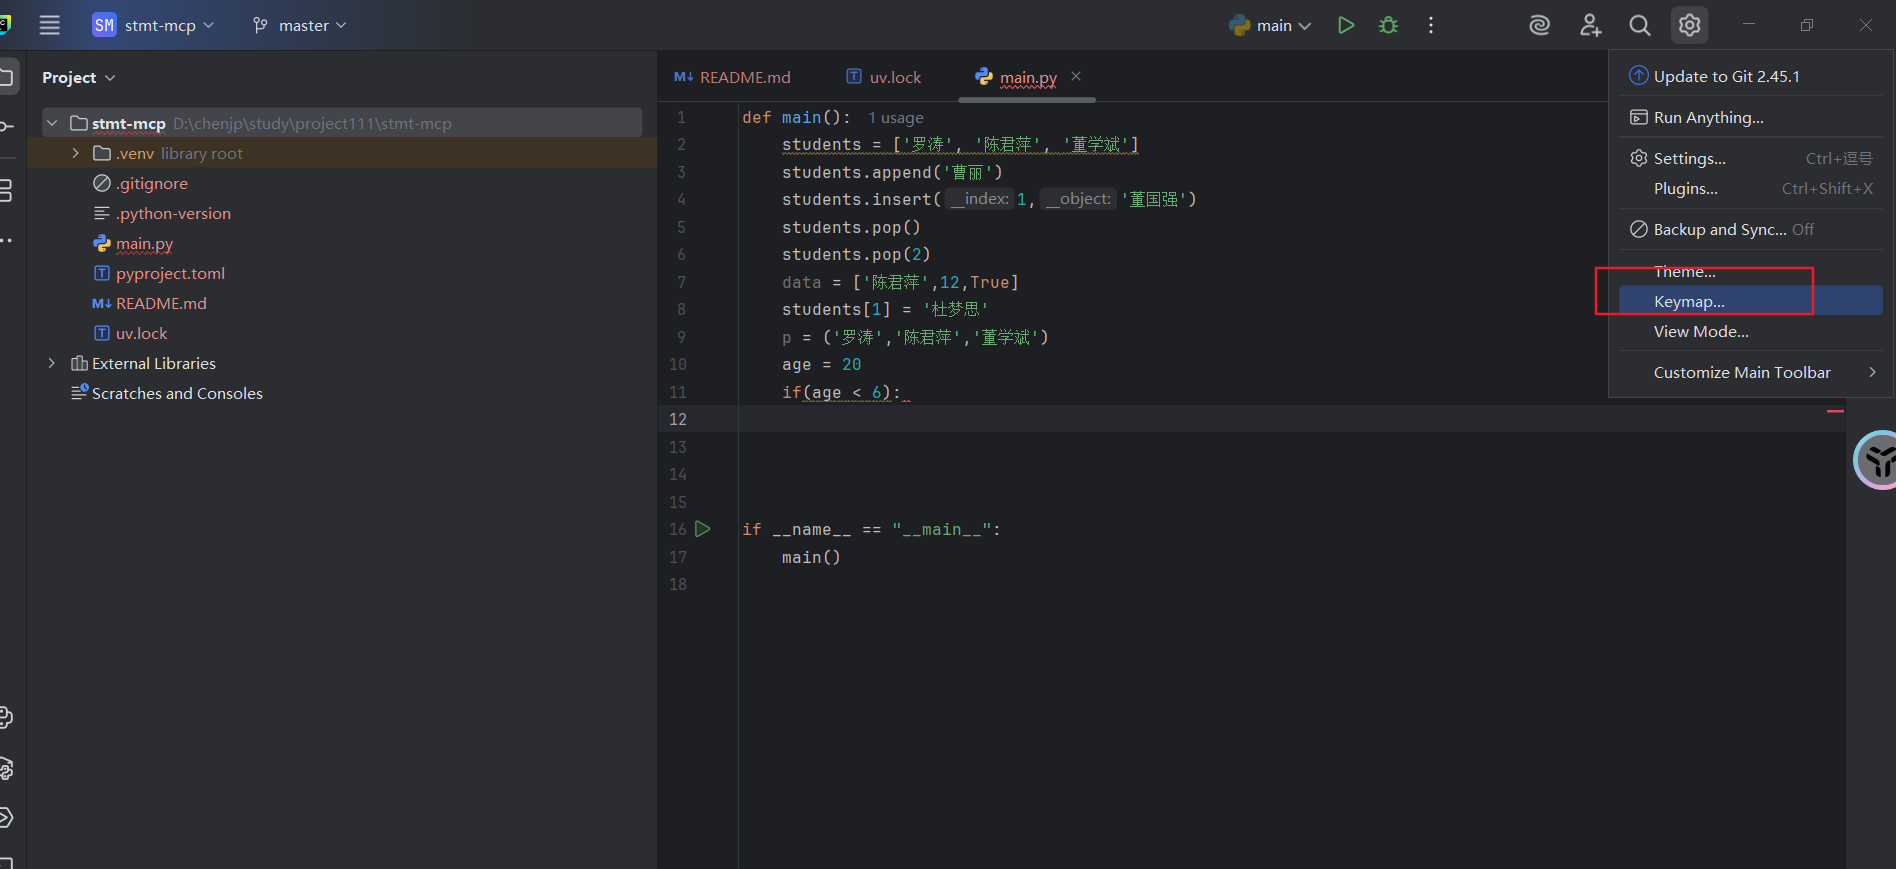The height and width of the screenshot is (869, 1896).
Task: Click the git branch icon beside master
Action: pos(260,25)
